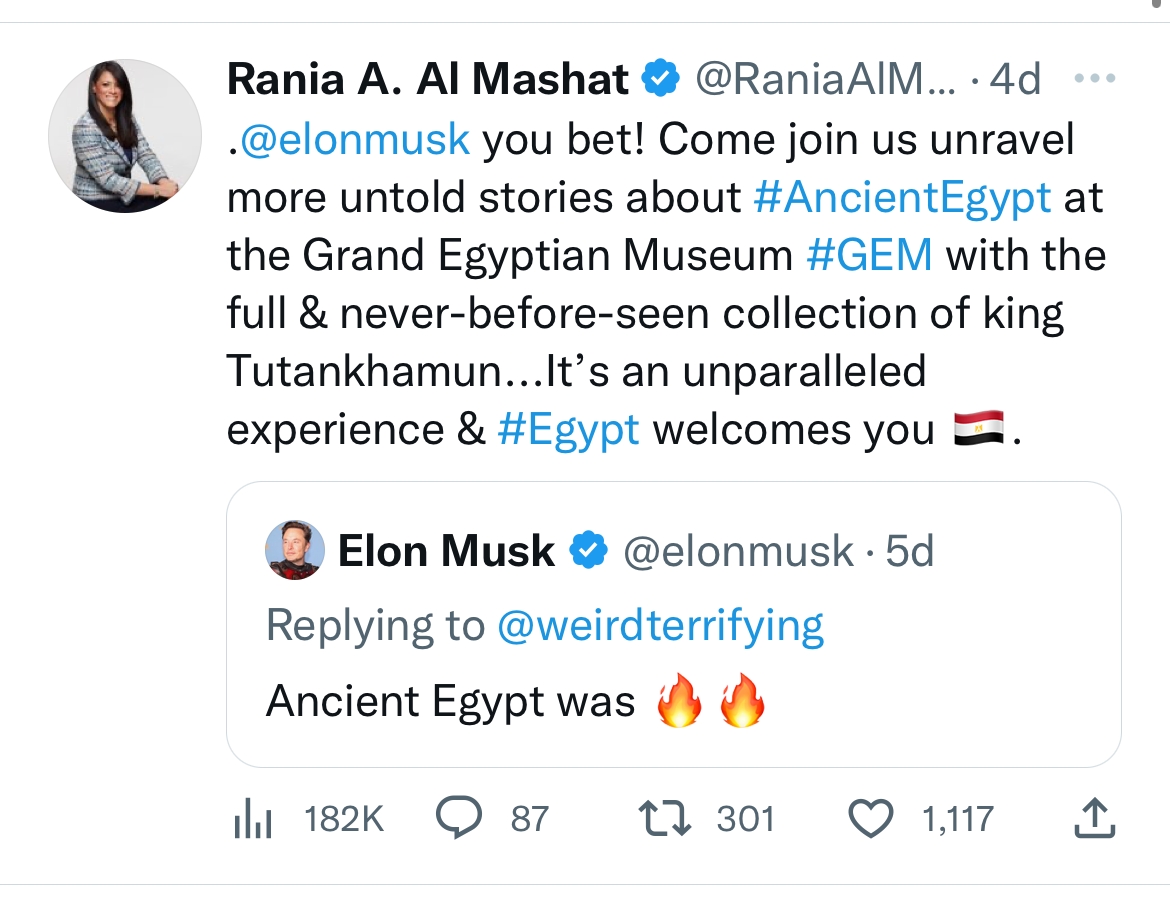Viewport: 1170px width, 900px height.
Task: Click the 5d timestamp in quoted tweet
Action: [909, 551]
